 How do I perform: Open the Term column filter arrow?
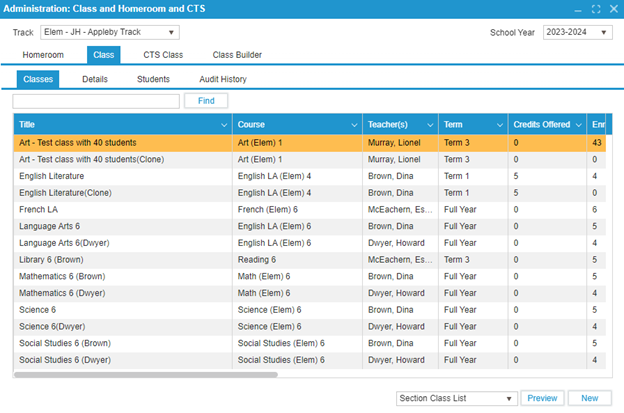point(497,125)
